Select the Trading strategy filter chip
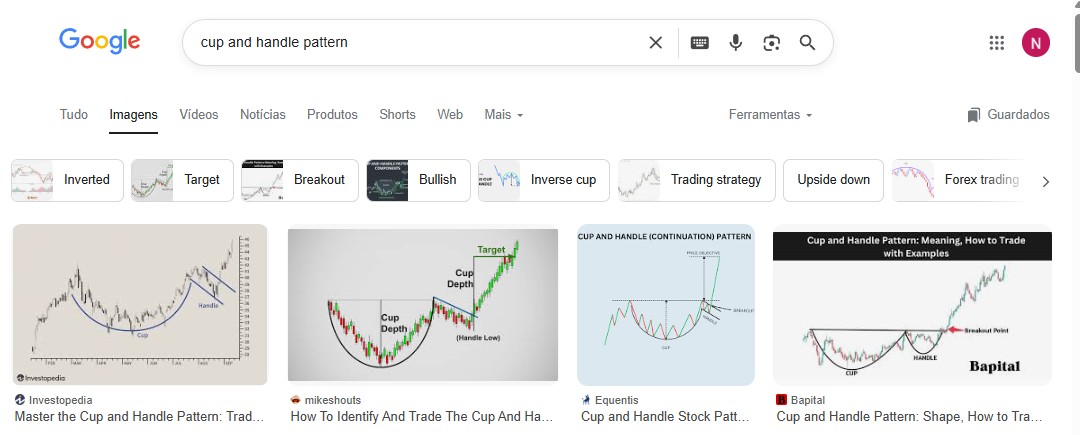The width and height of the screenshot is (1080, 435). 697,180
